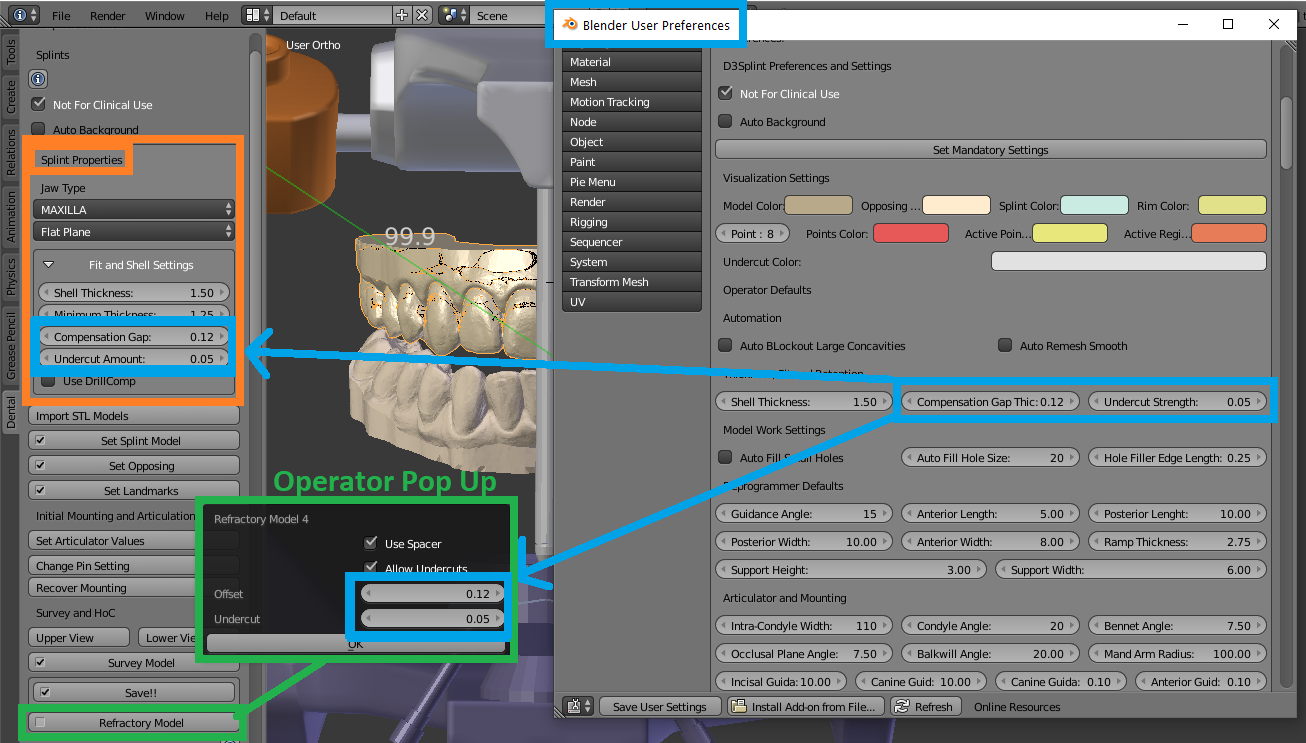
Task: Click Upper View button
Action: tap(80, 638)
